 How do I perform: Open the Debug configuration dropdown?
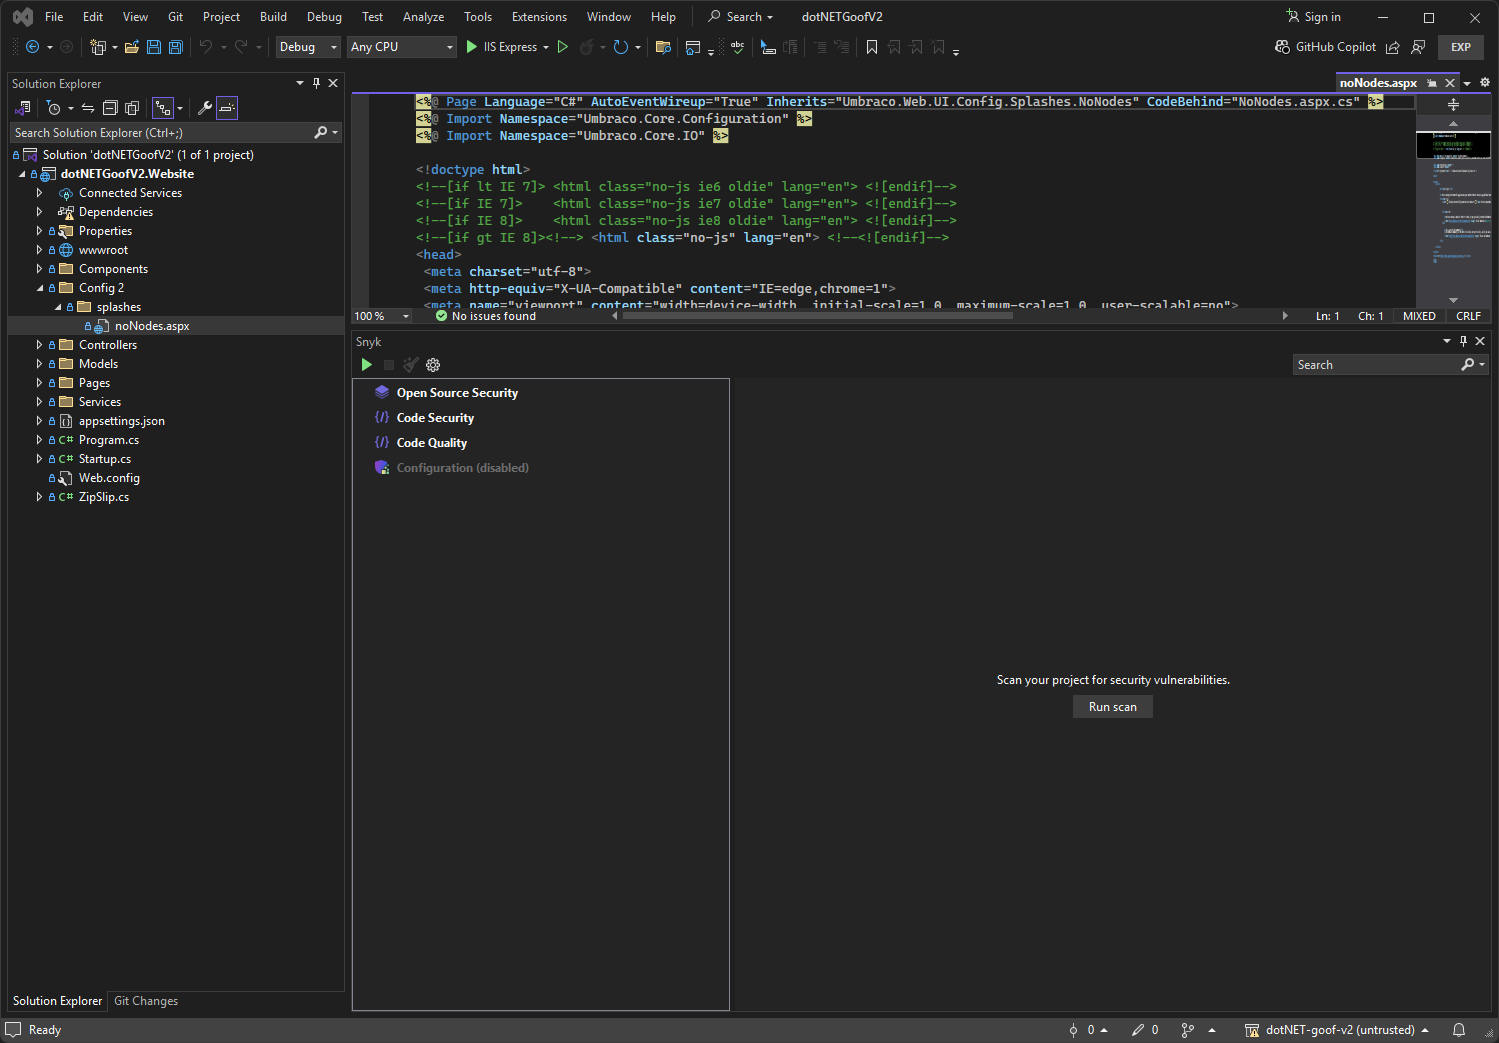(x=308, y=47)
